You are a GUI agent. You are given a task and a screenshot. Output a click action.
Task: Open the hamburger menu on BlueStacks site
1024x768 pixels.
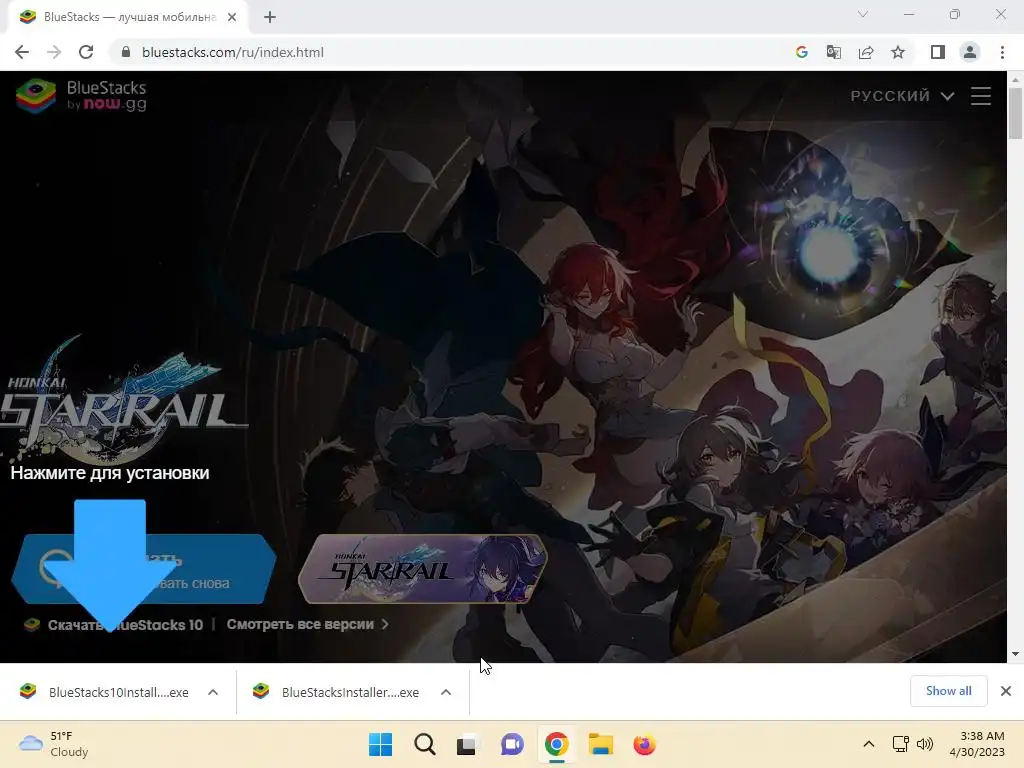click(x=980, y=96)
